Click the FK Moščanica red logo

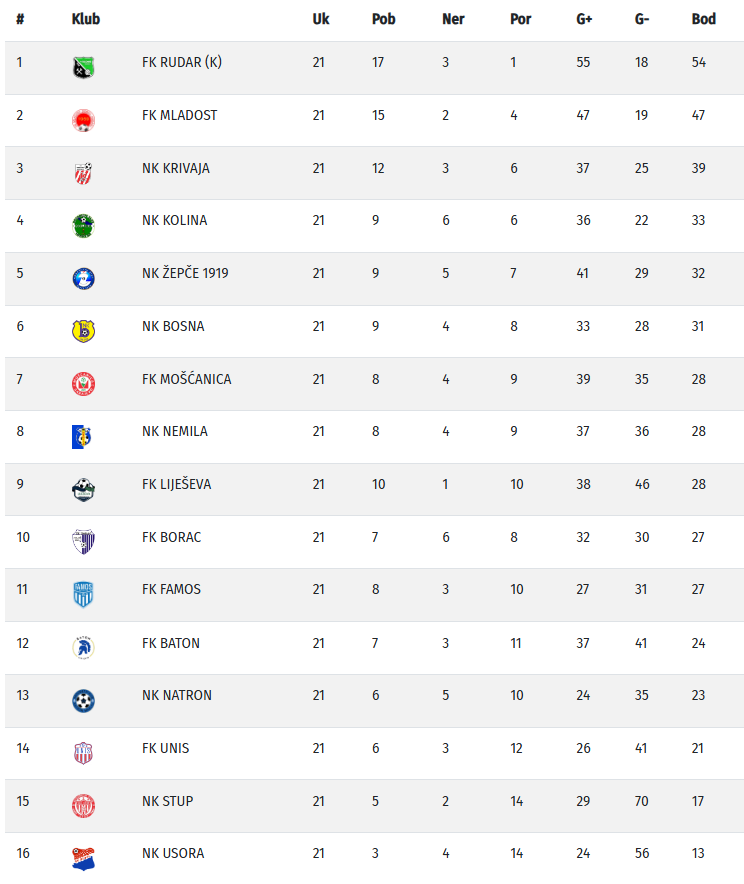click(x=84, y=384)
